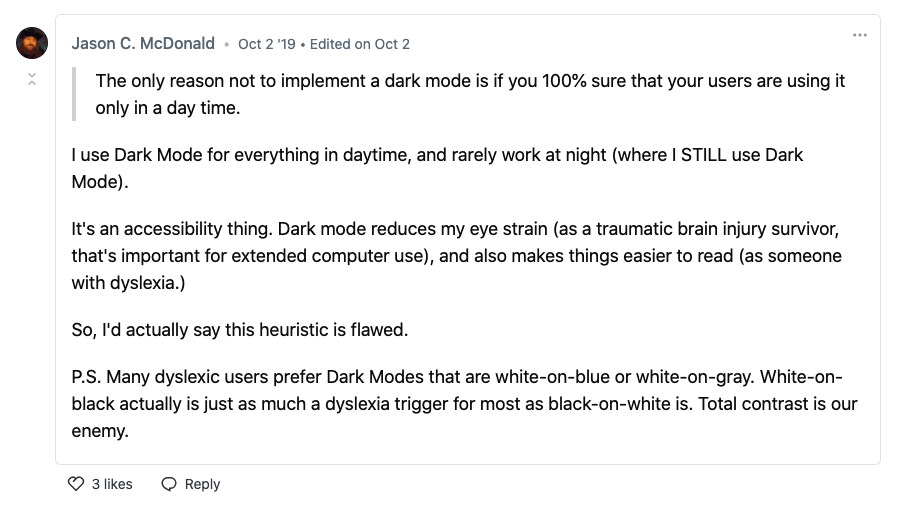Collapse the comment thread using chevron toggle
The width and height of the screenshot is (905, 507).
[32, 79]
